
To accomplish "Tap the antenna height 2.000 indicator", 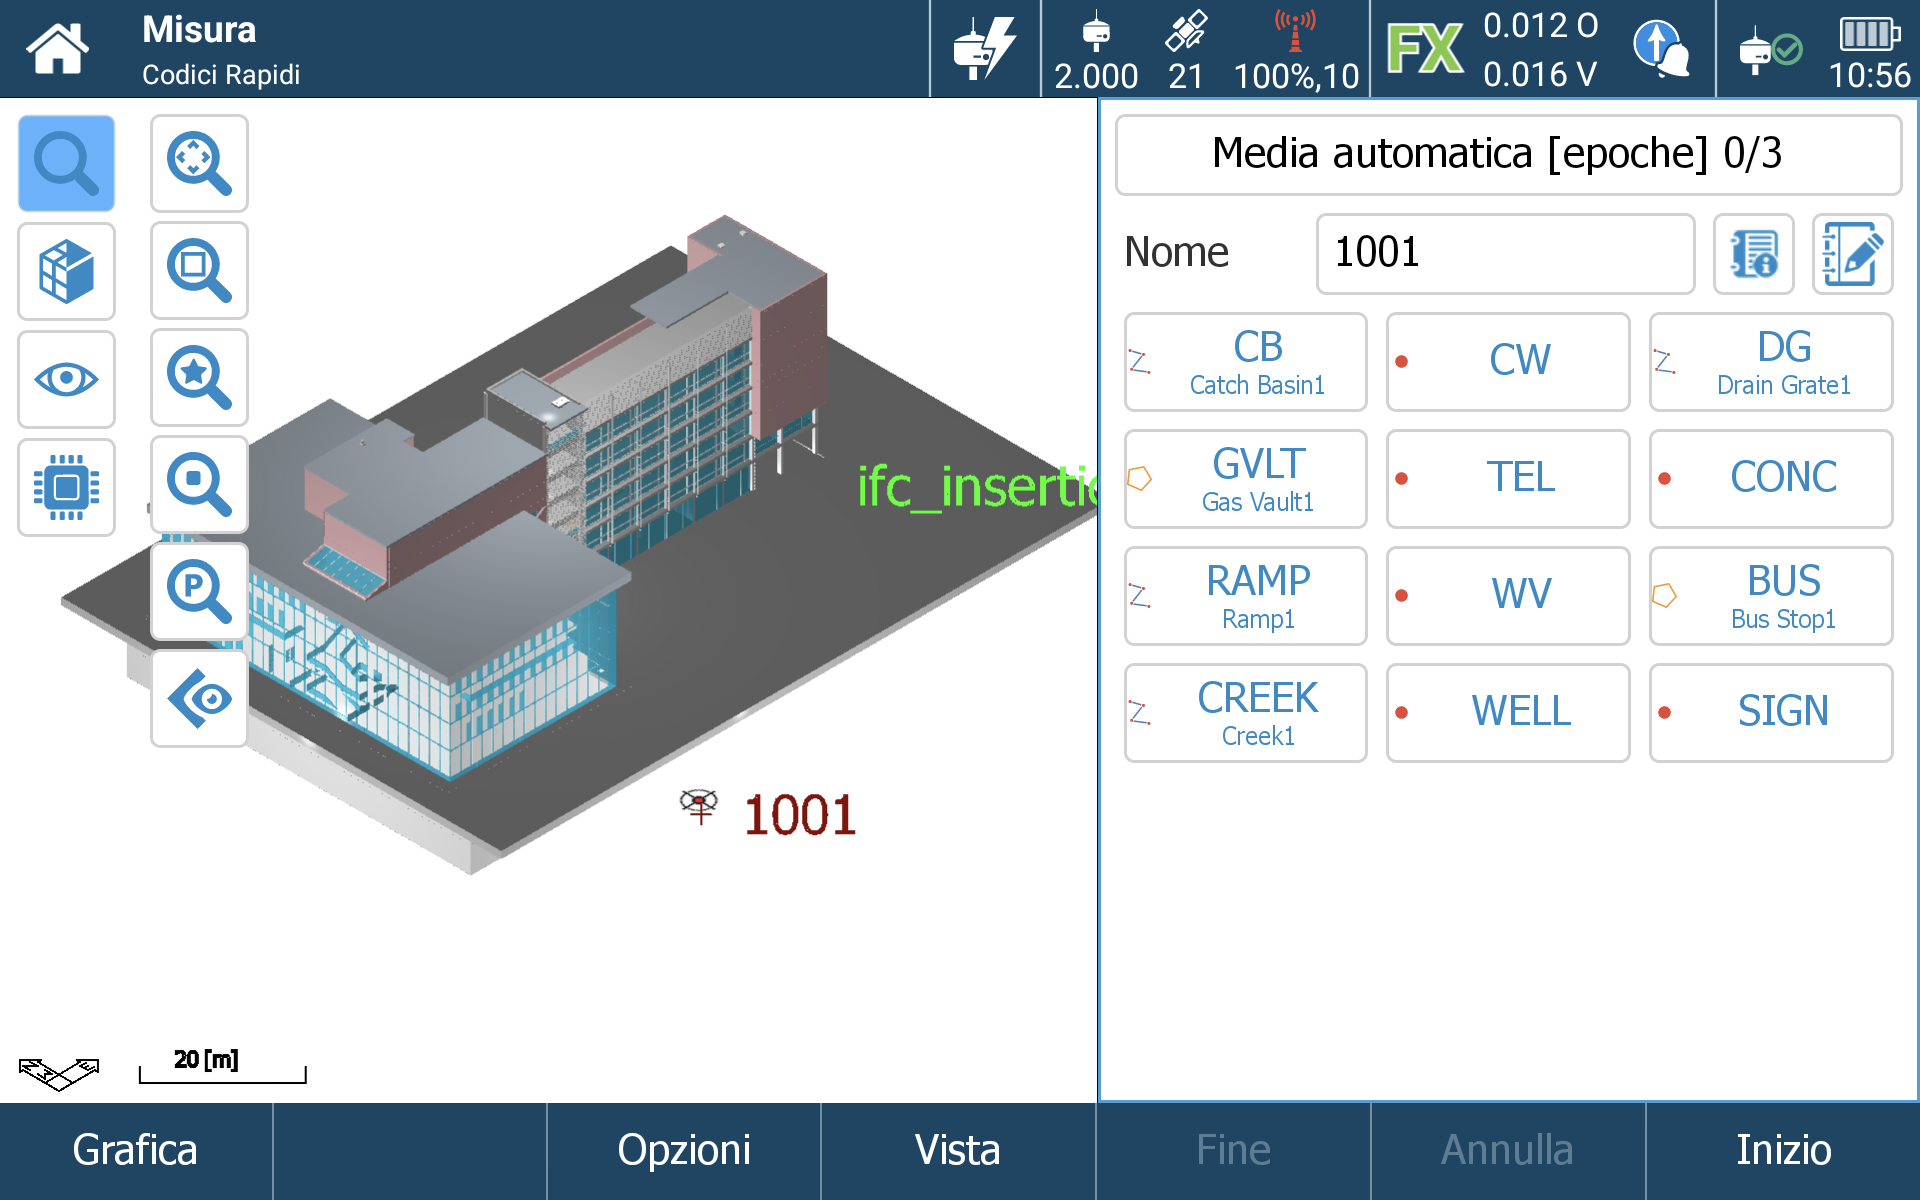I will (x=1096, y=50).
